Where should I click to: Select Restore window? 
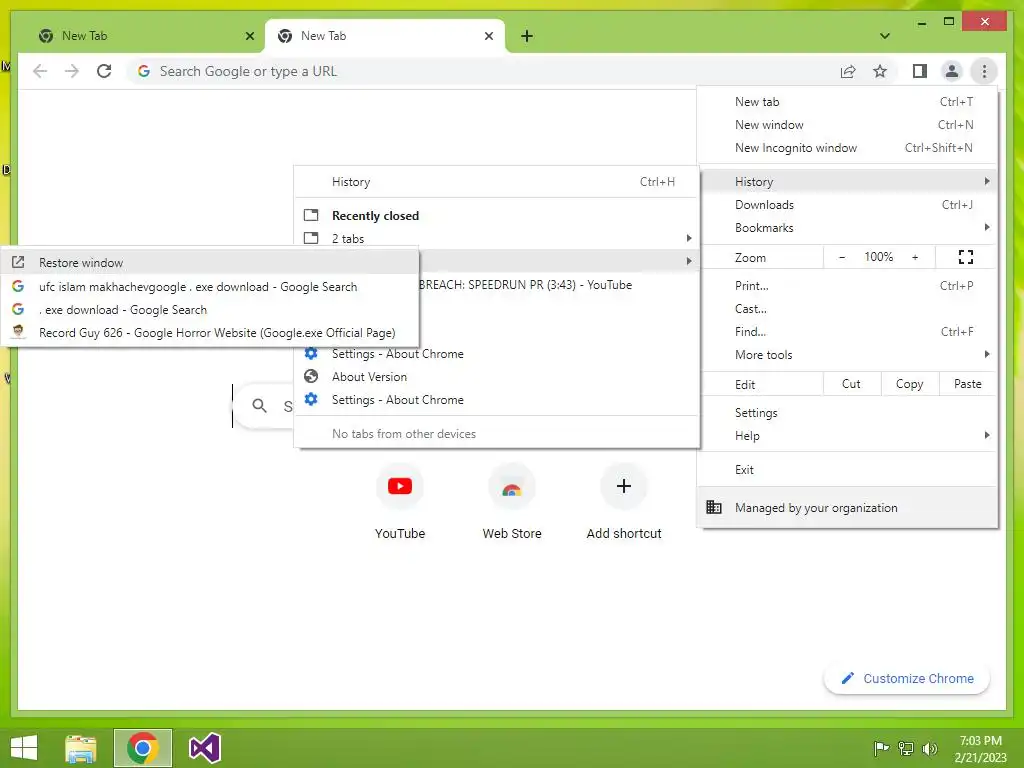point(209,263)
